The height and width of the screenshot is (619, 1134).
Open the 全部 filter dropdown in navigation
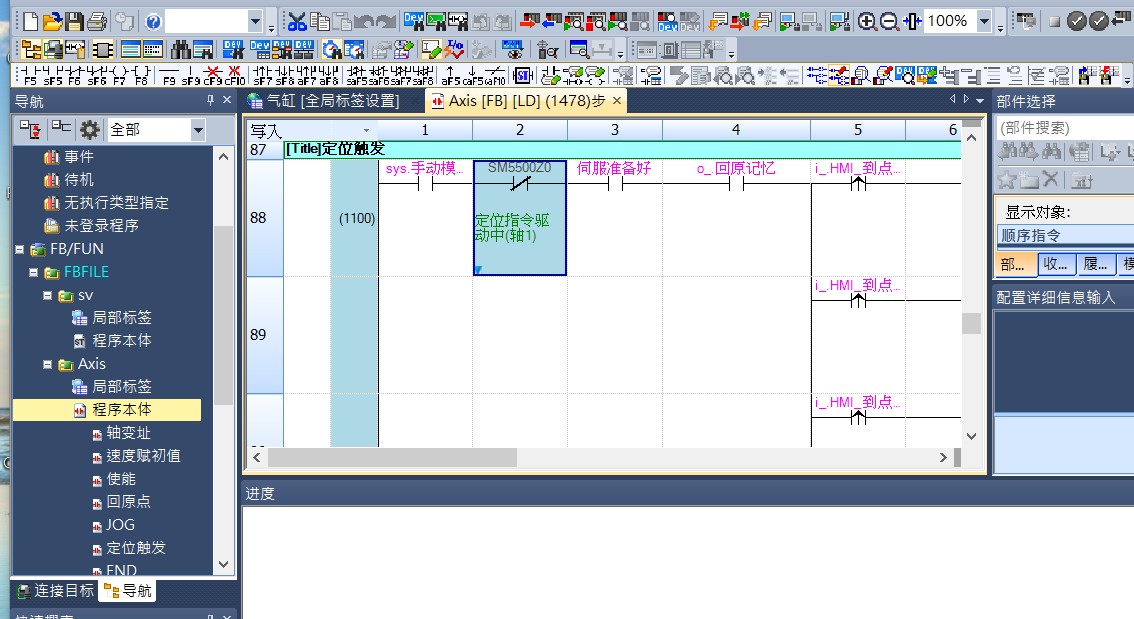[197, 130]
